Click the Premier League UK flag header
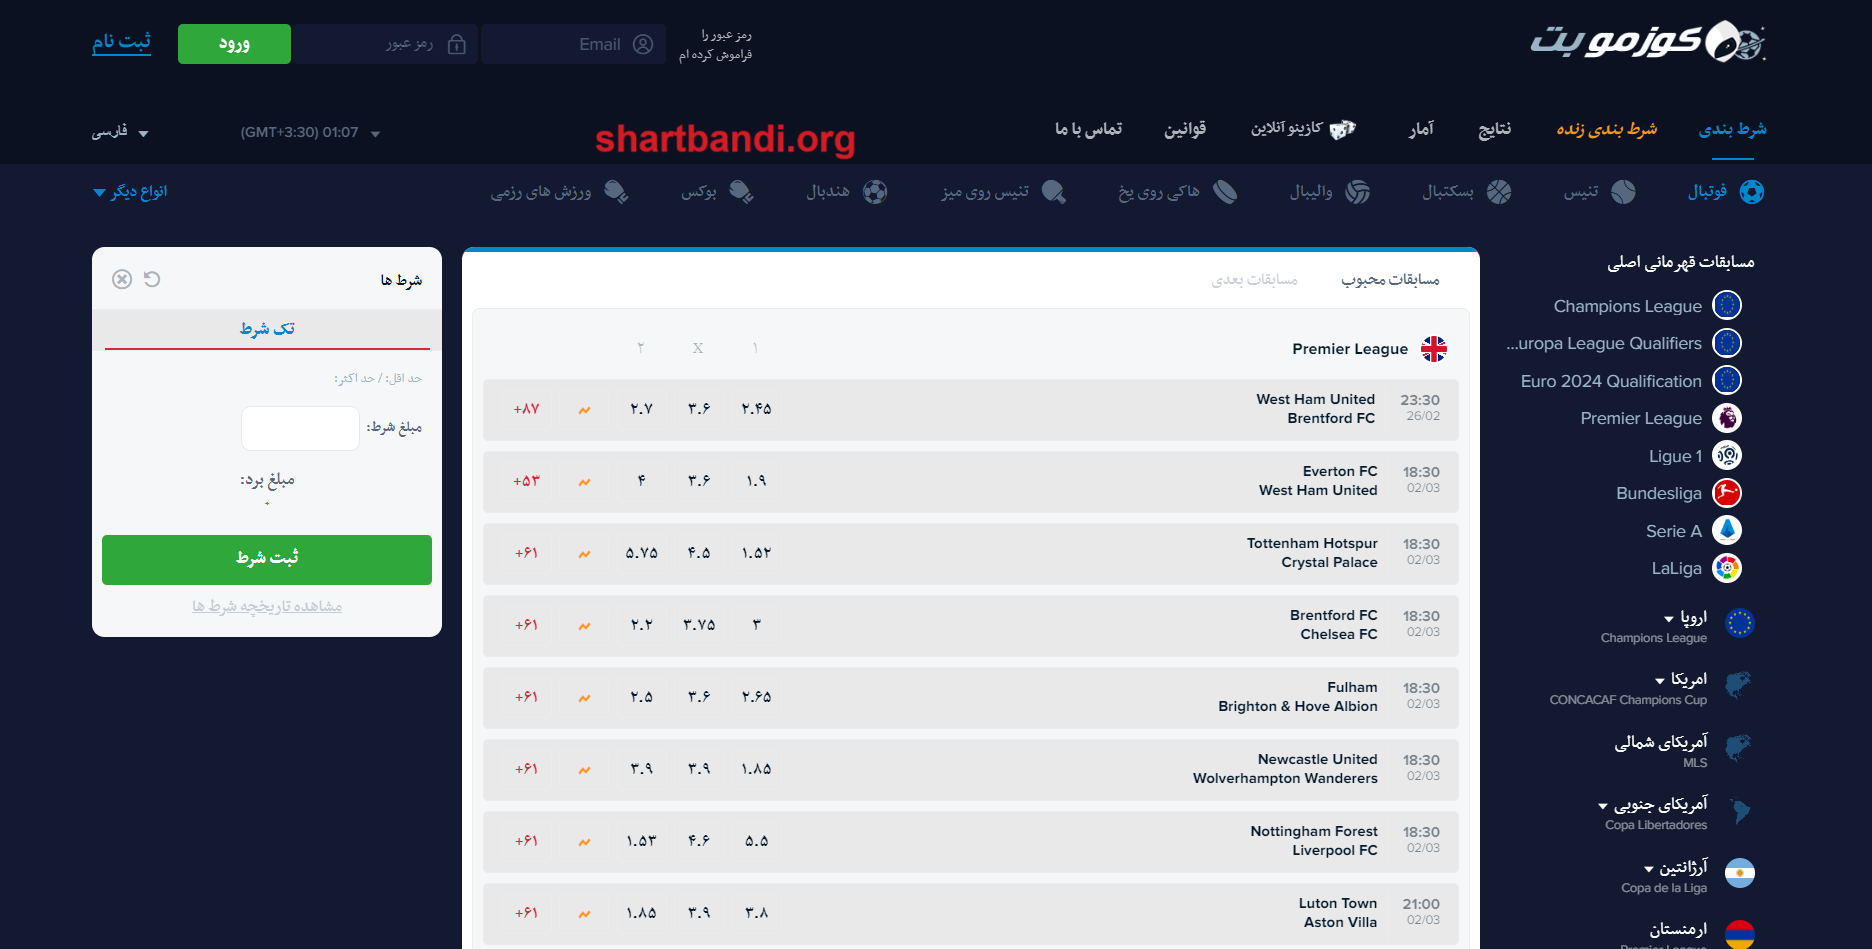 tap(1434, 348)
